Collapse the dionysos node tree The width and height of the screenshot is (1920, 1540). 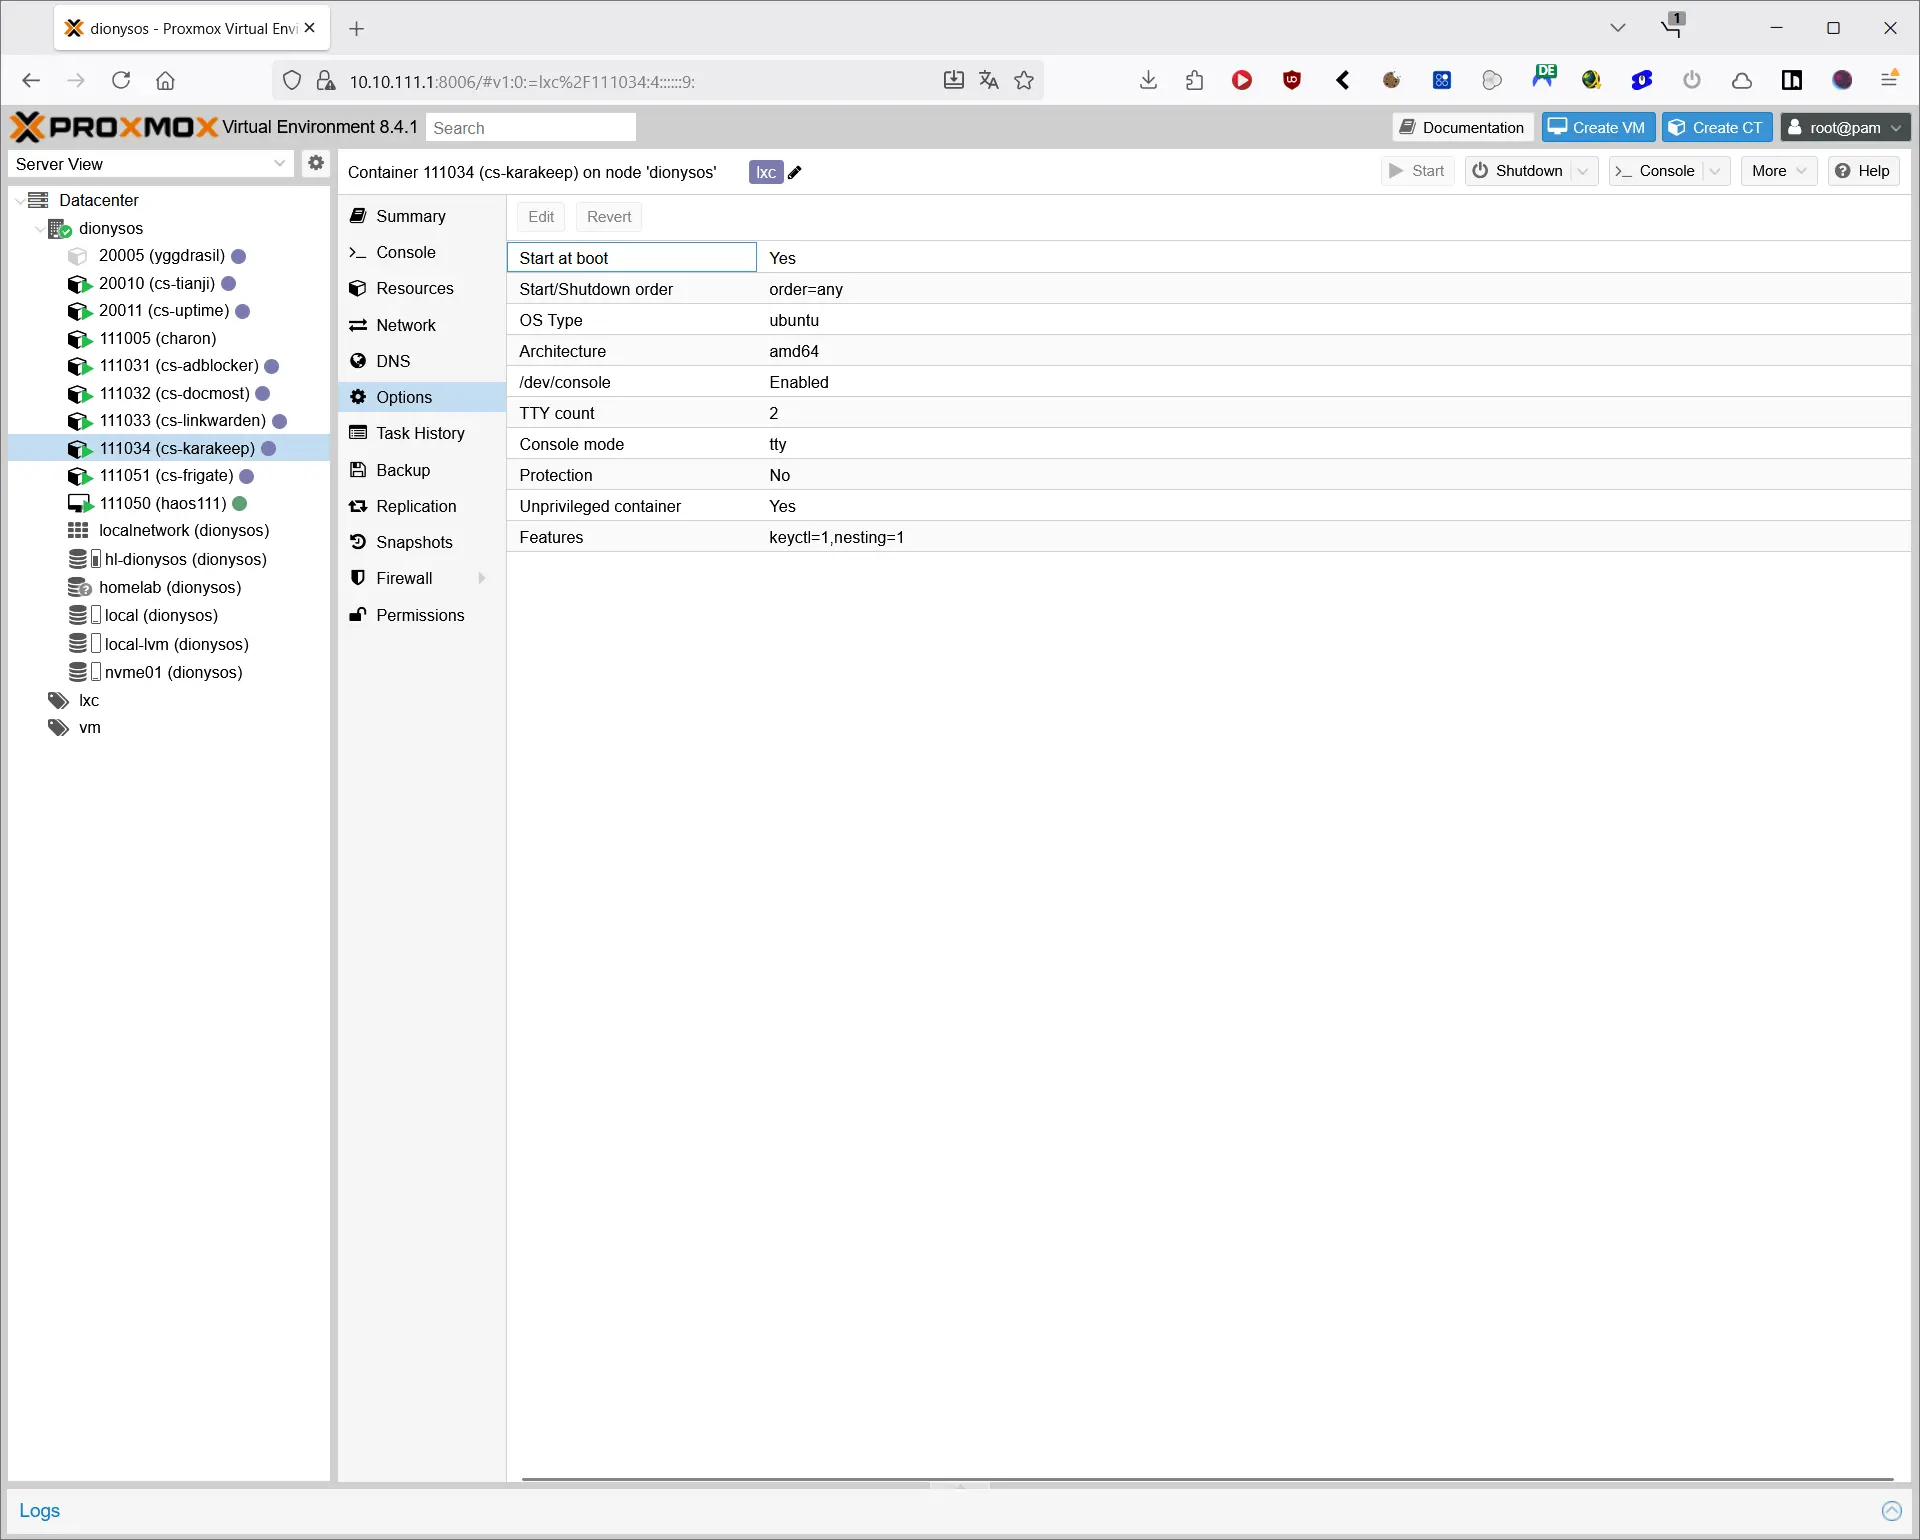tap(39, 229)
